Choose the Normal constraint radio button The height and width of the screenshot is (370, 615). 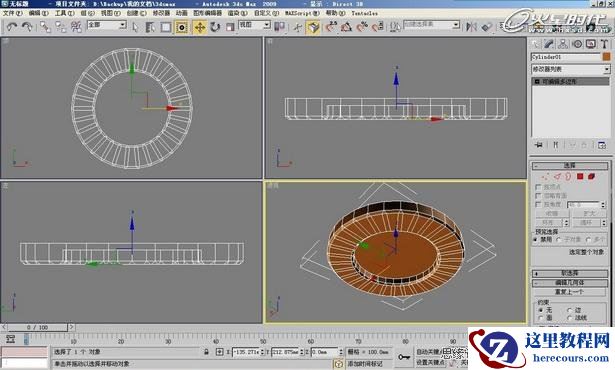pos(570,318)
